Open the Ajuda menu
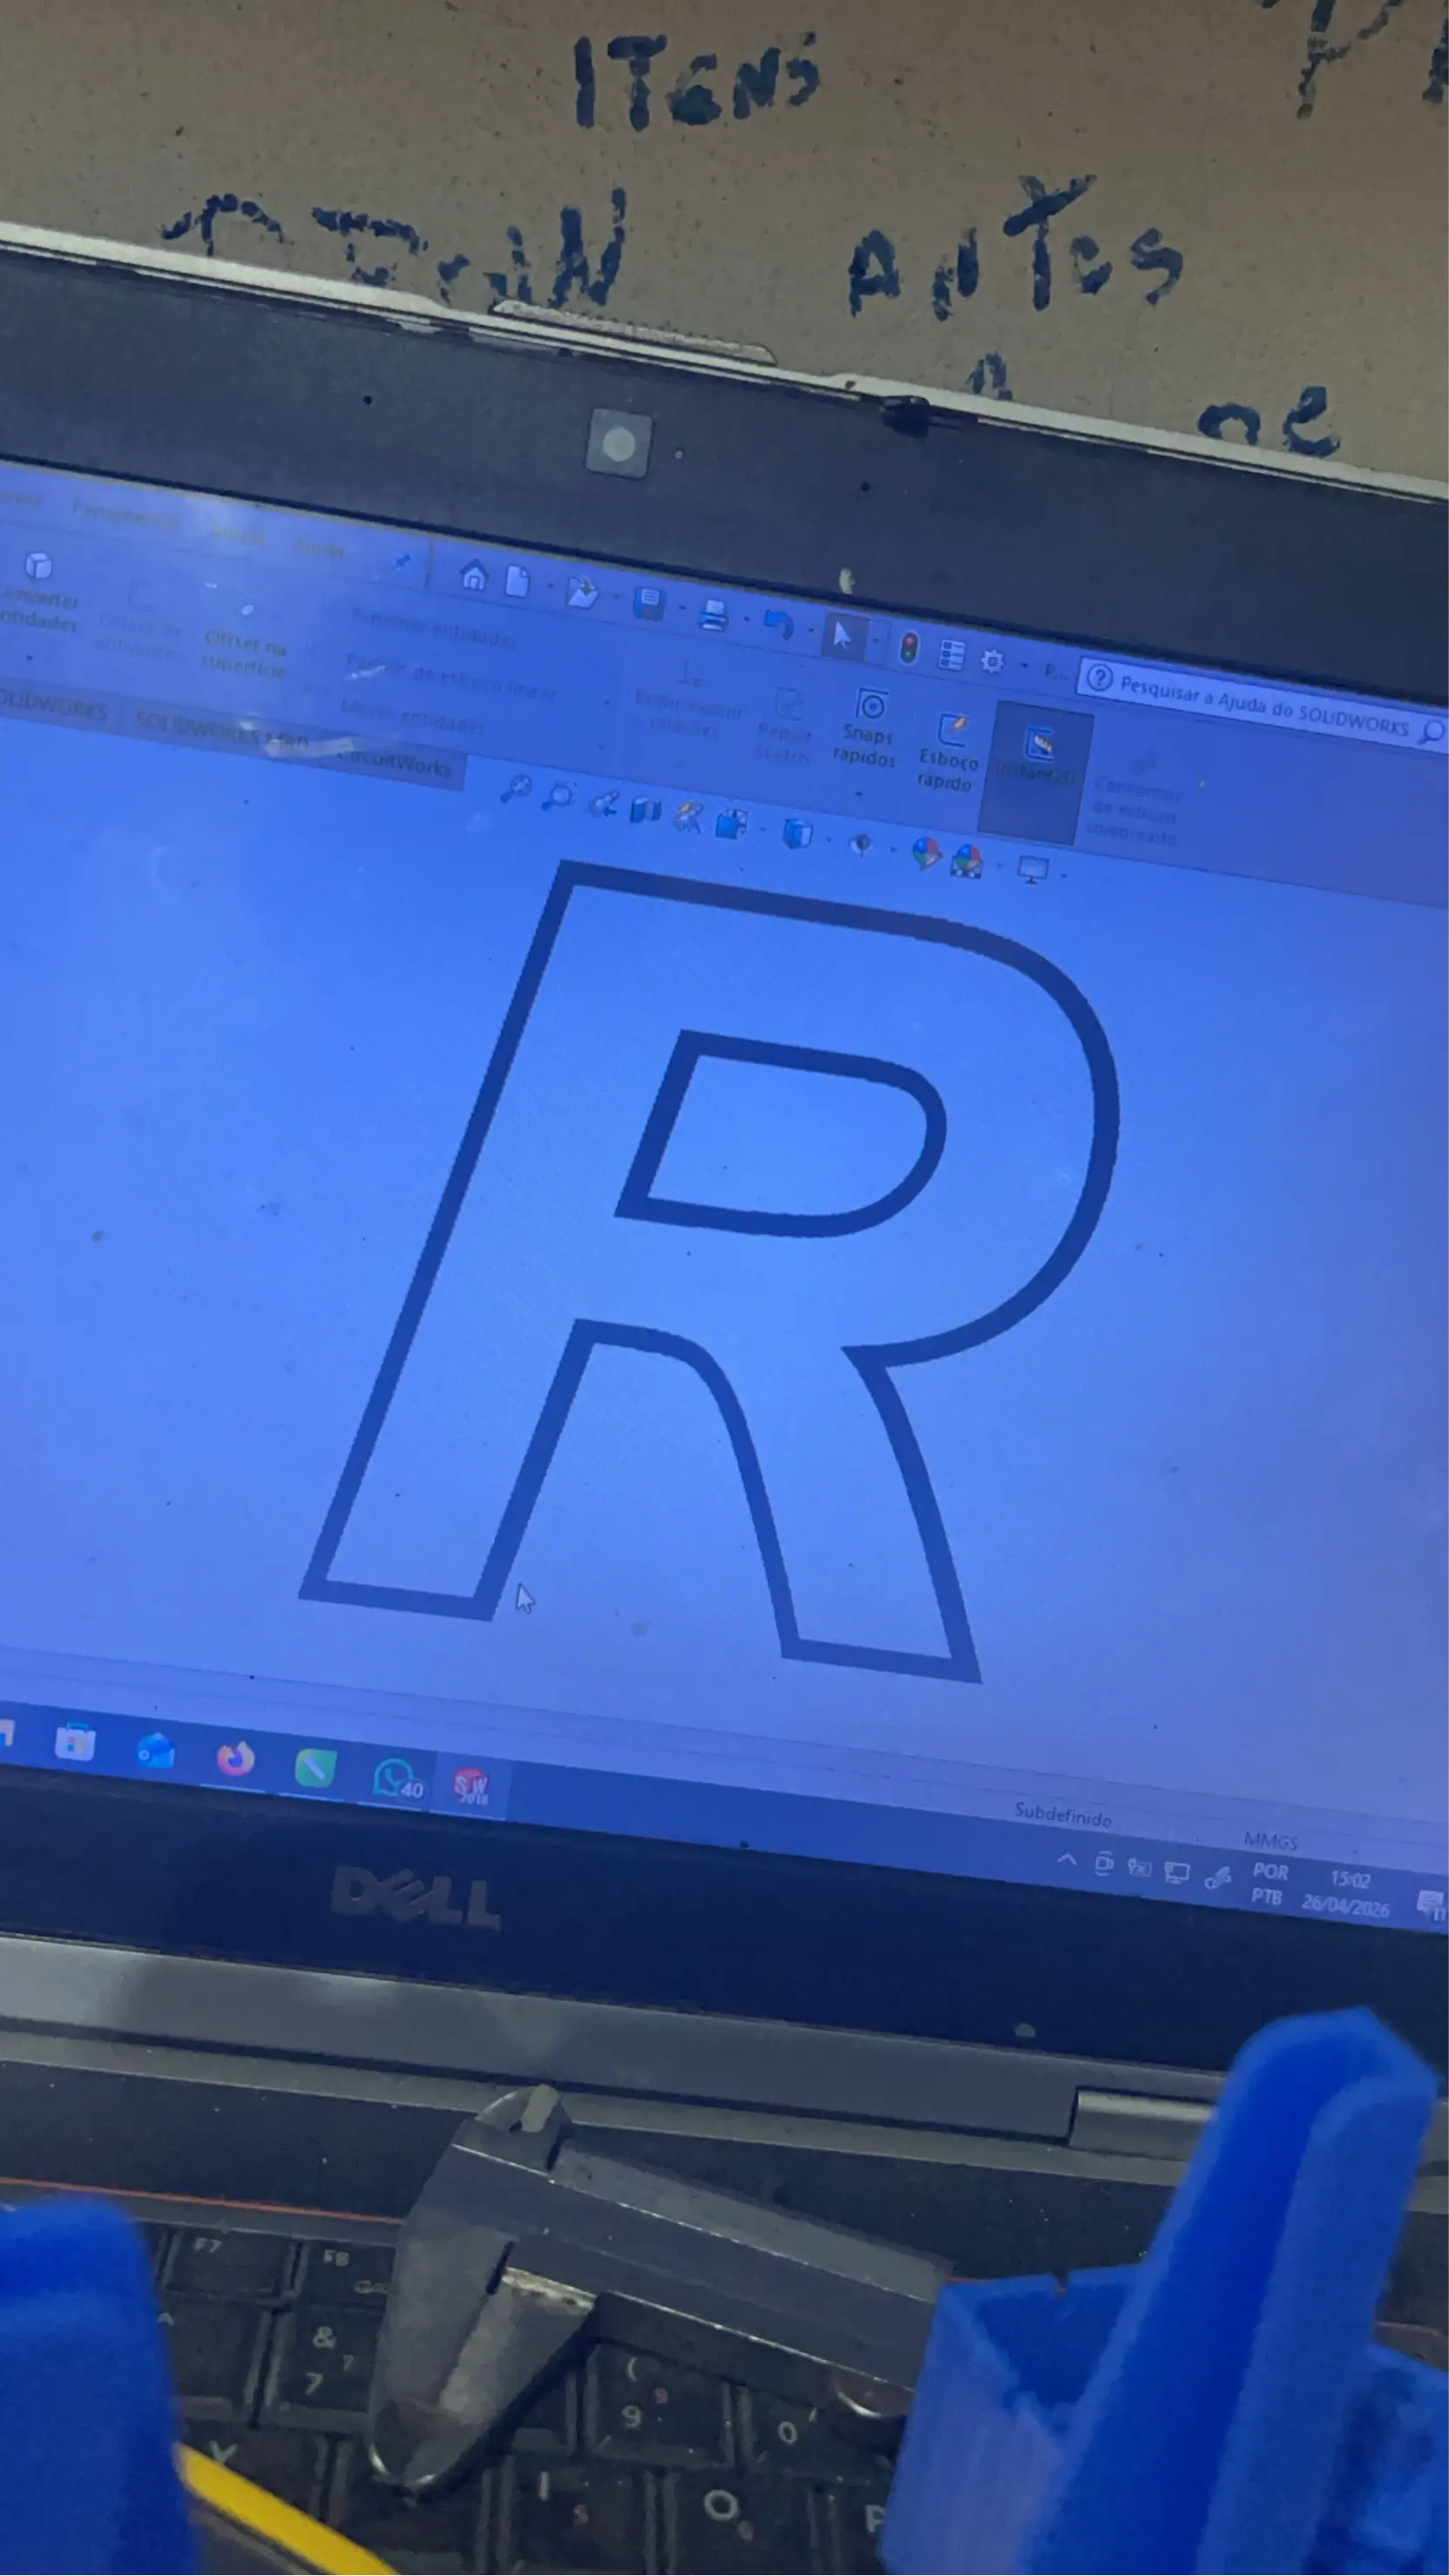 (x=318, y=548)
